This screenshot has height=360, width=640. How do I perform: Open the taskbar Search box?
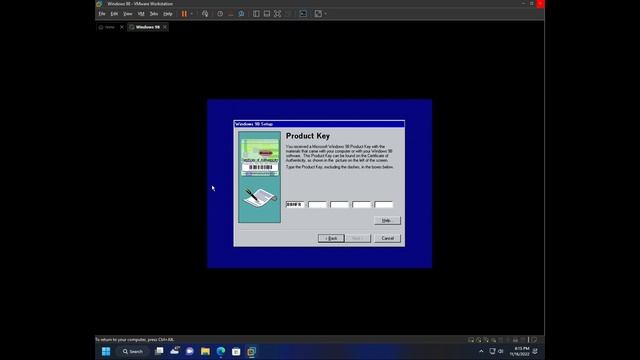[x=133, y=351]
